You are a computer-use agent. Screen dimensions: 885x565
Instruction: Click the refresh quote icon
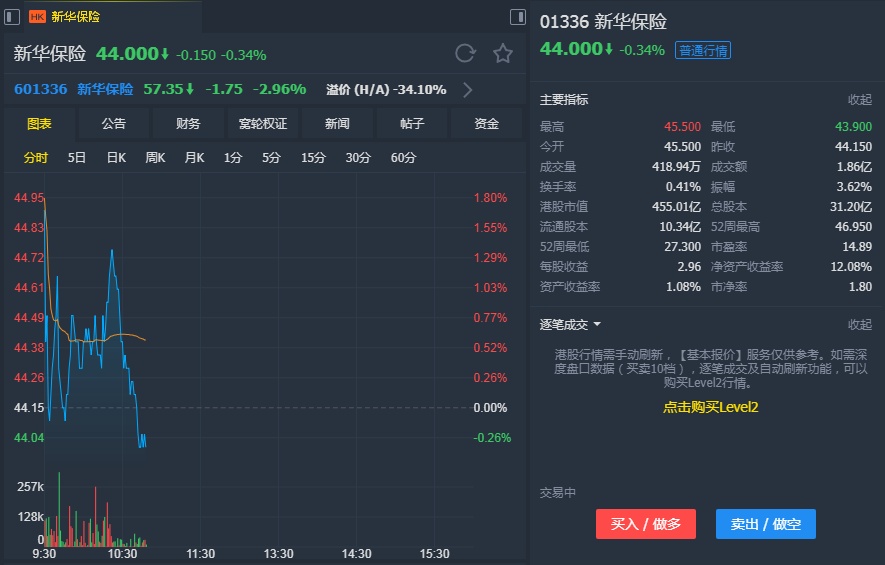point(465,54)
